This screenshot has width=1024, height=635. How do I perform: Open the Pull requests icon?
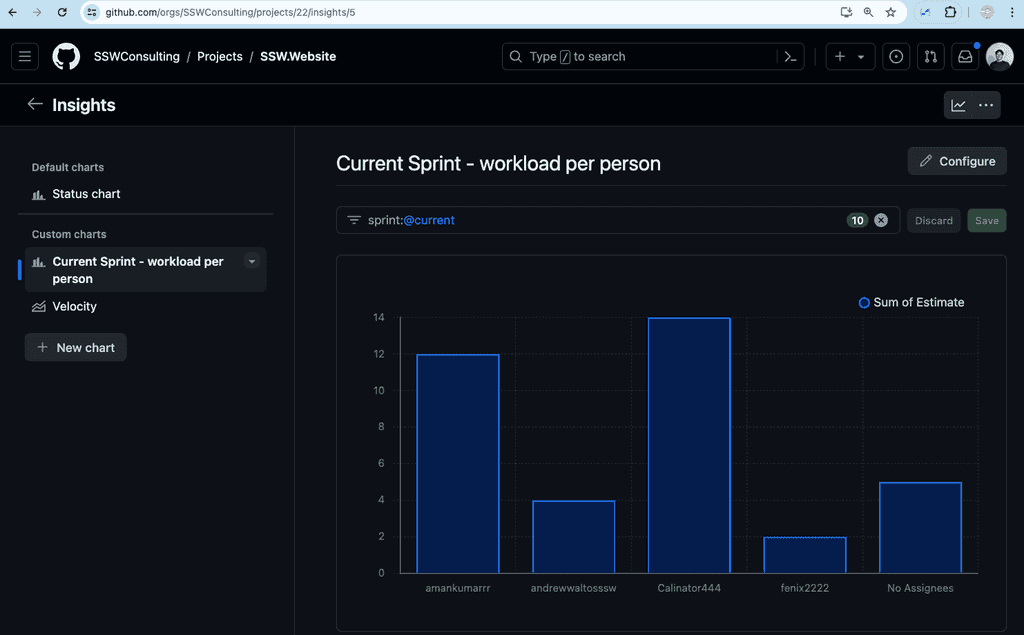pyautogui.click(x=930, y=56)
